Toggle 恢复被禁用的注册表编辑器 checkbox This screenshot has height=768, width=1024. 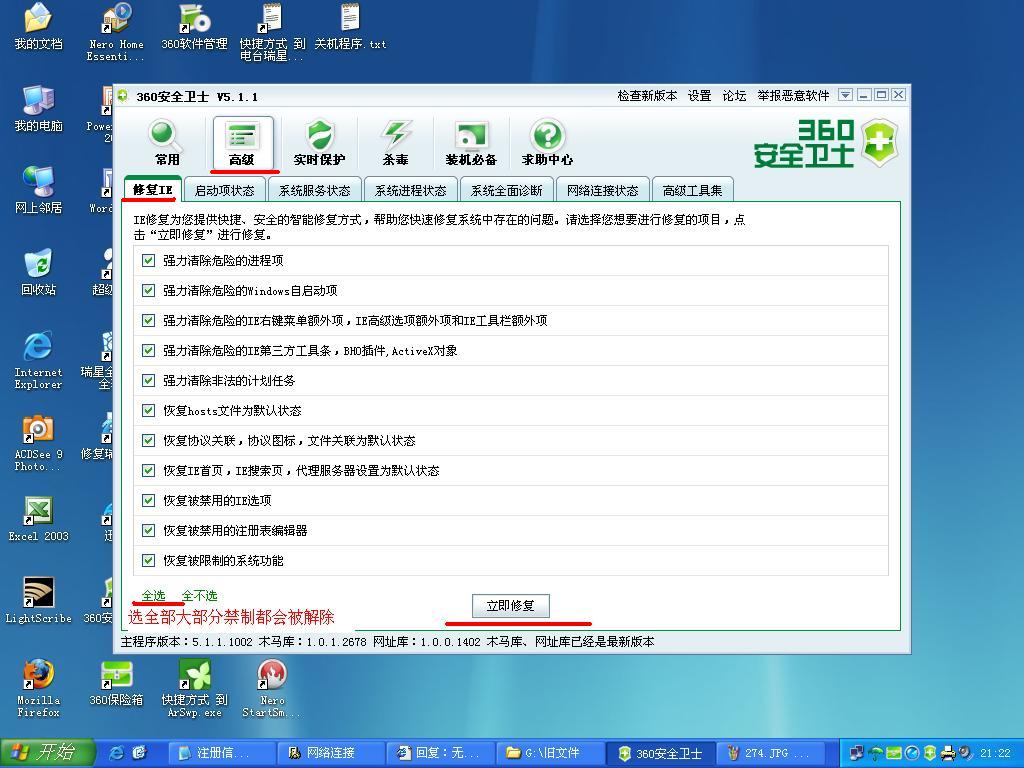pos(148,531)
